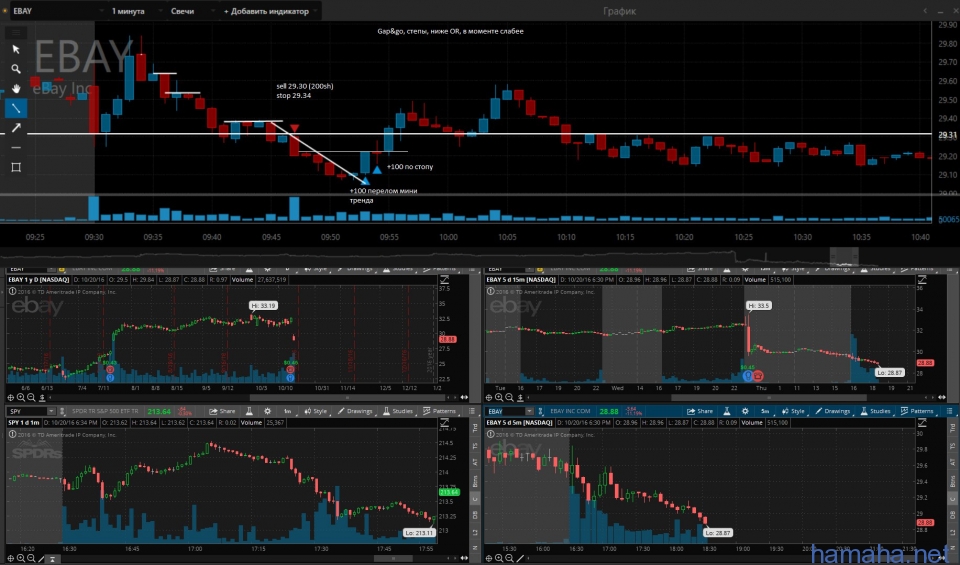Click Share in EBAY 5m toolbar
The height and width of the screenshot is (565, 960).
click(700, 411)
